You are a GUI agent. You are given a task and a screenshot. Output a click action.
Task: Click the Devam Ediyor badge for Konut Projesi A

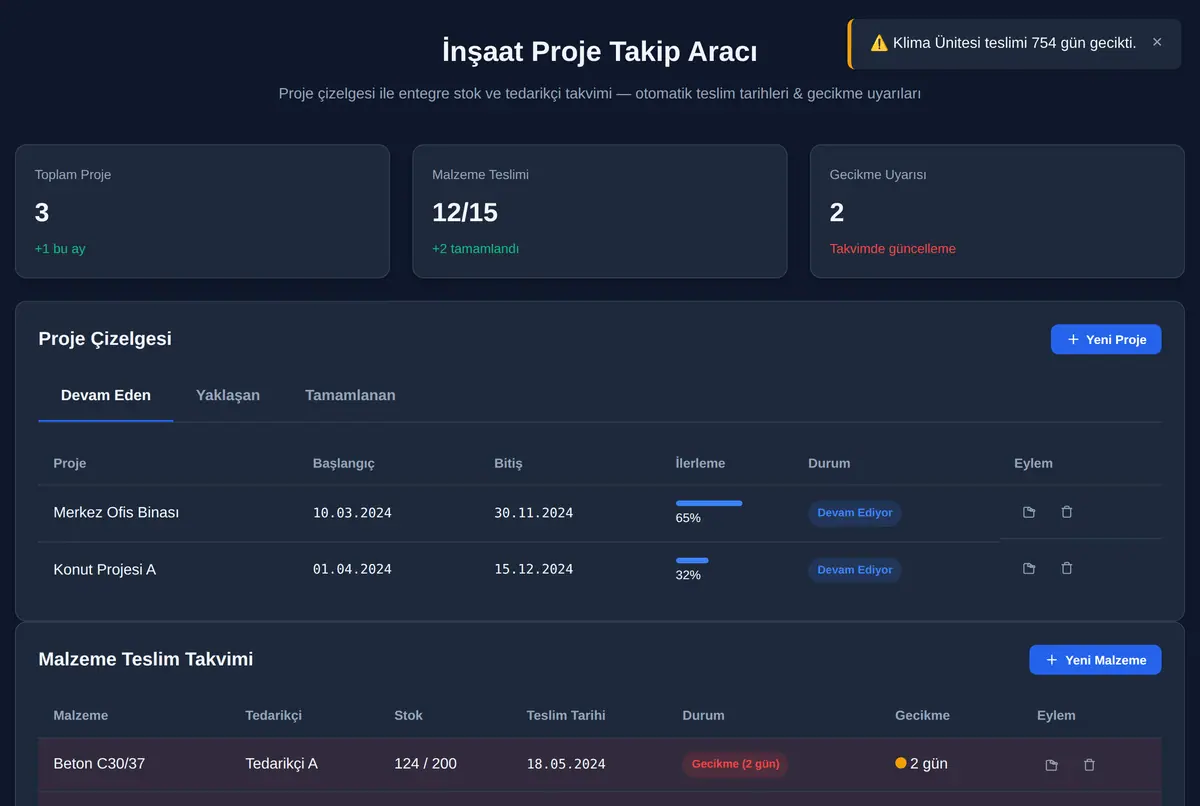click(x=855, y=570)
